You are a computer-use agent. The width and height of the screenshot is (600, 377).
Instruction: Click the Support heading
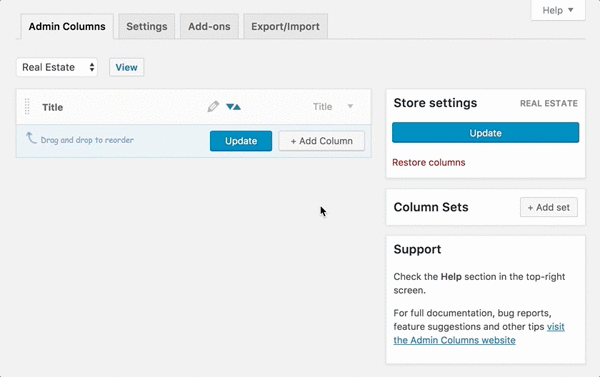[x=417, y=250]
